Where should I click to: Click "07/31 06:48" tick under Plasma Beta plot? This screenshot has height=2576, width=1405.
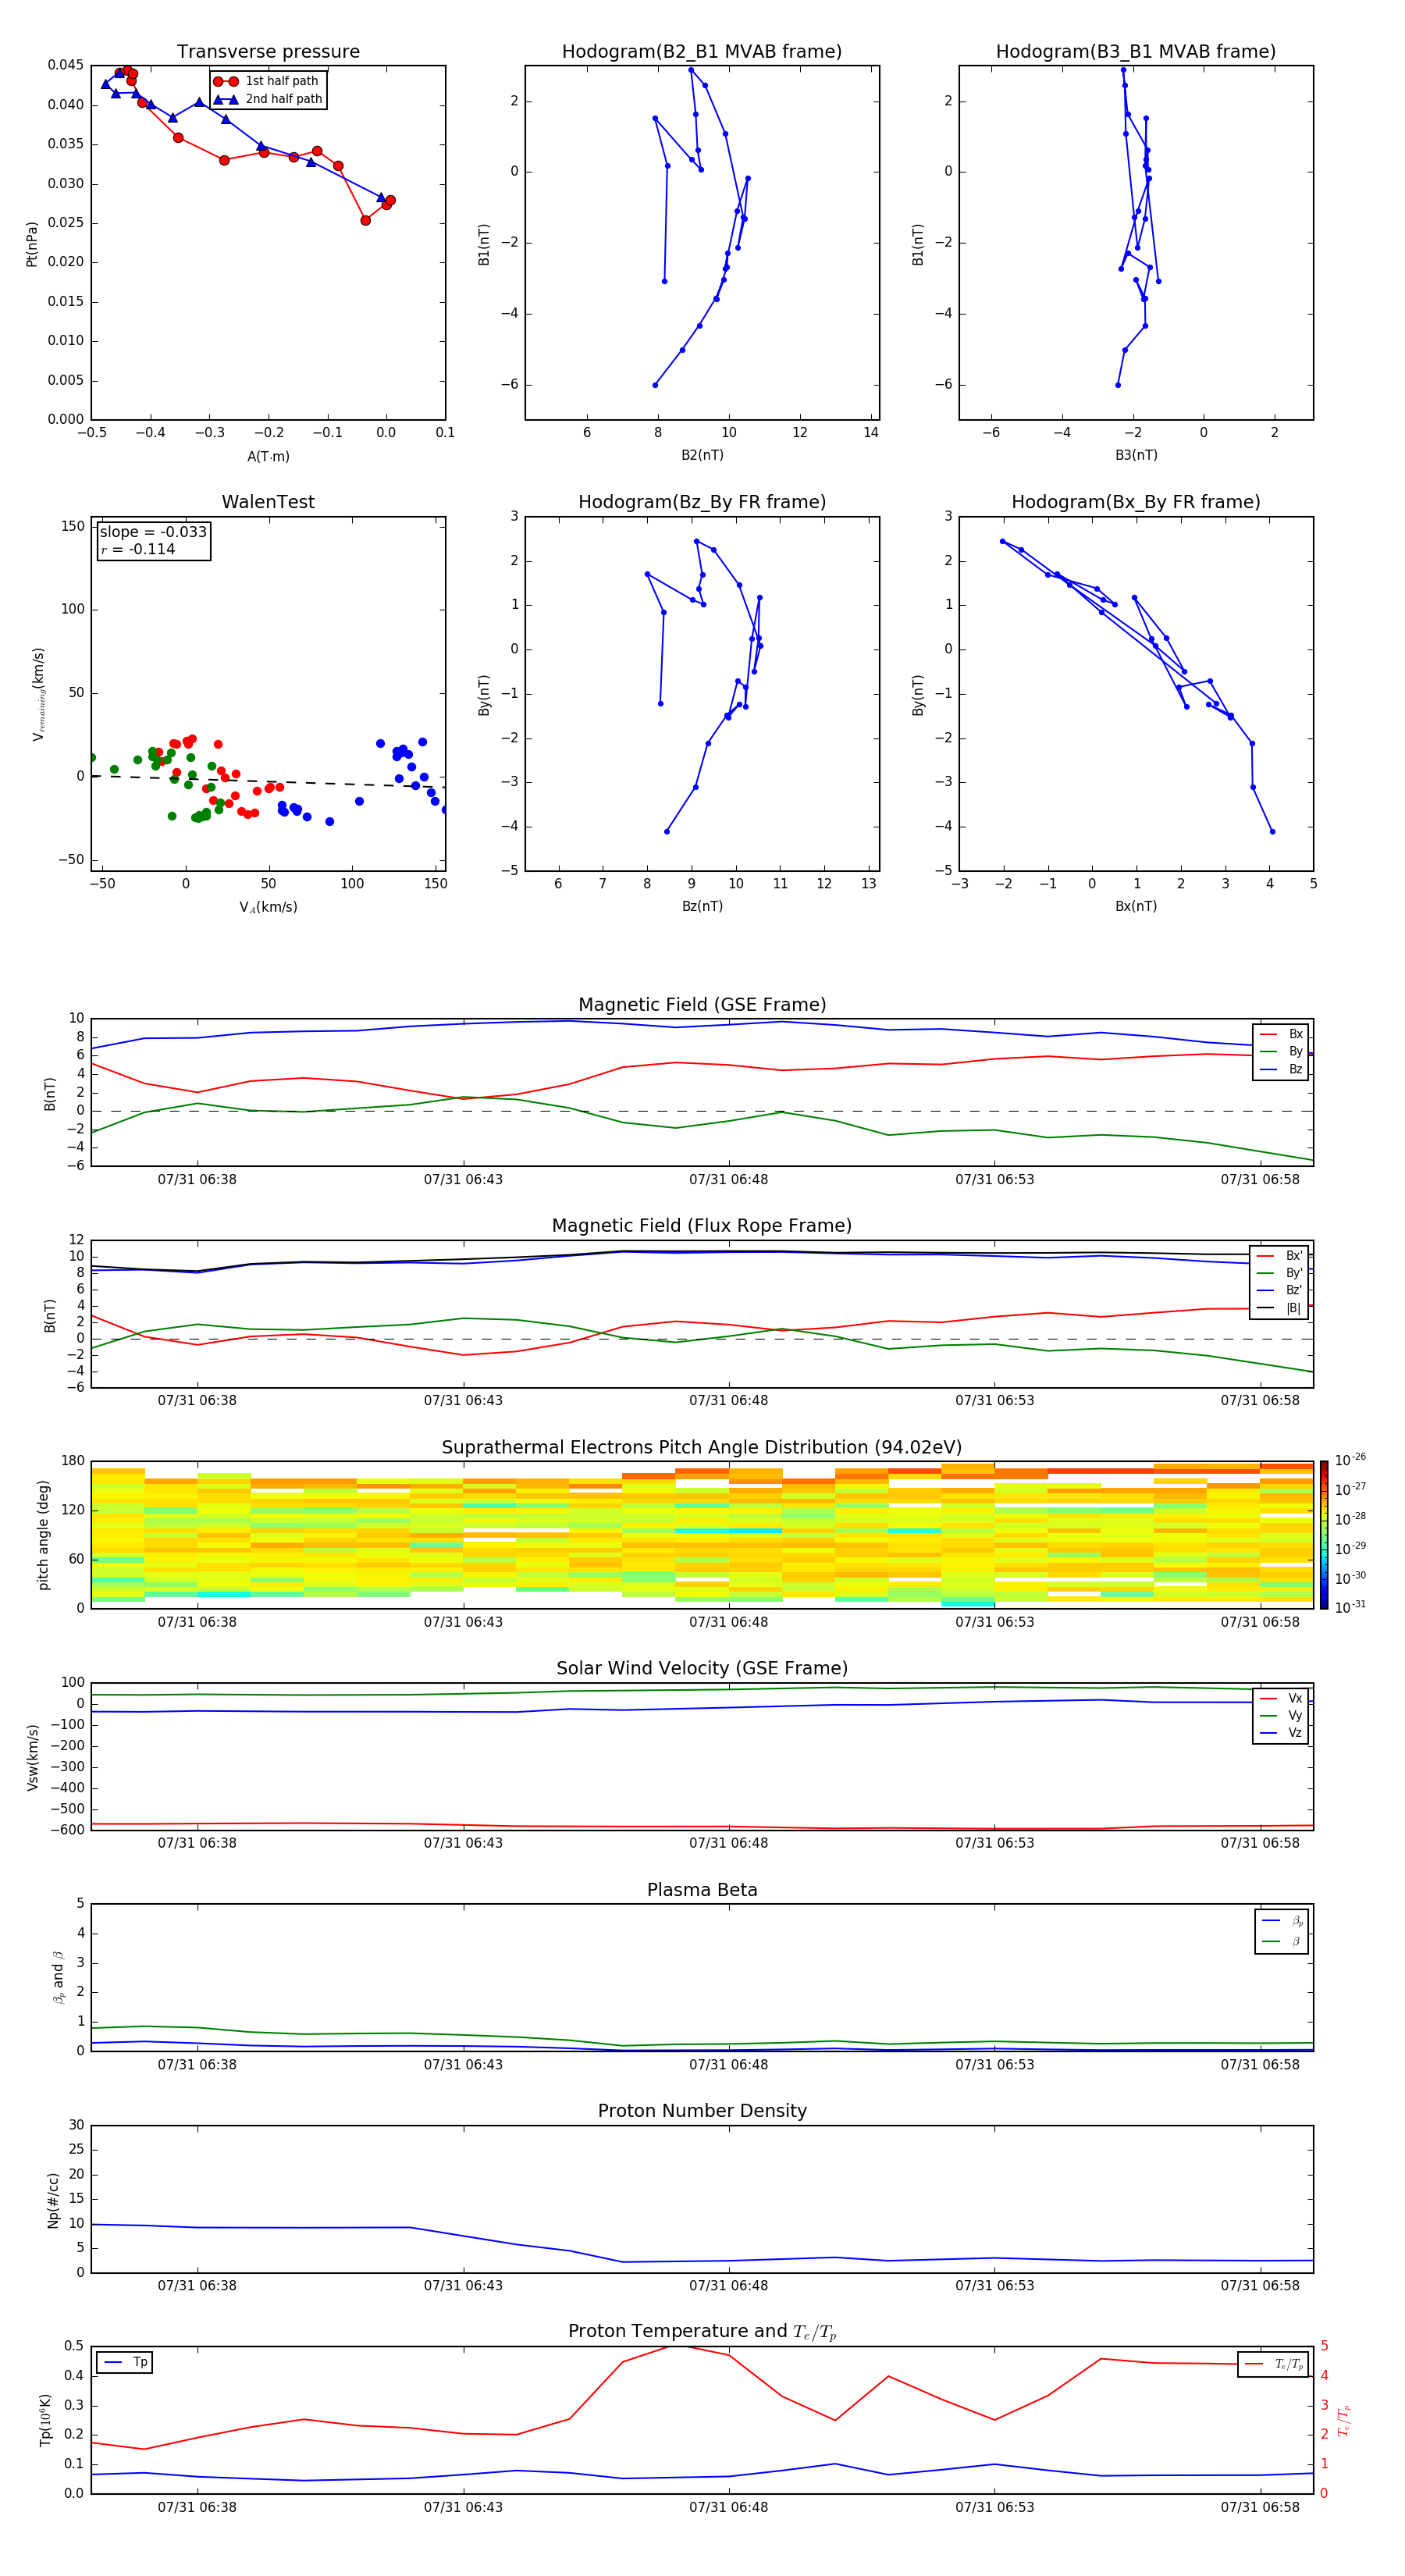(x=728, y=2064)
